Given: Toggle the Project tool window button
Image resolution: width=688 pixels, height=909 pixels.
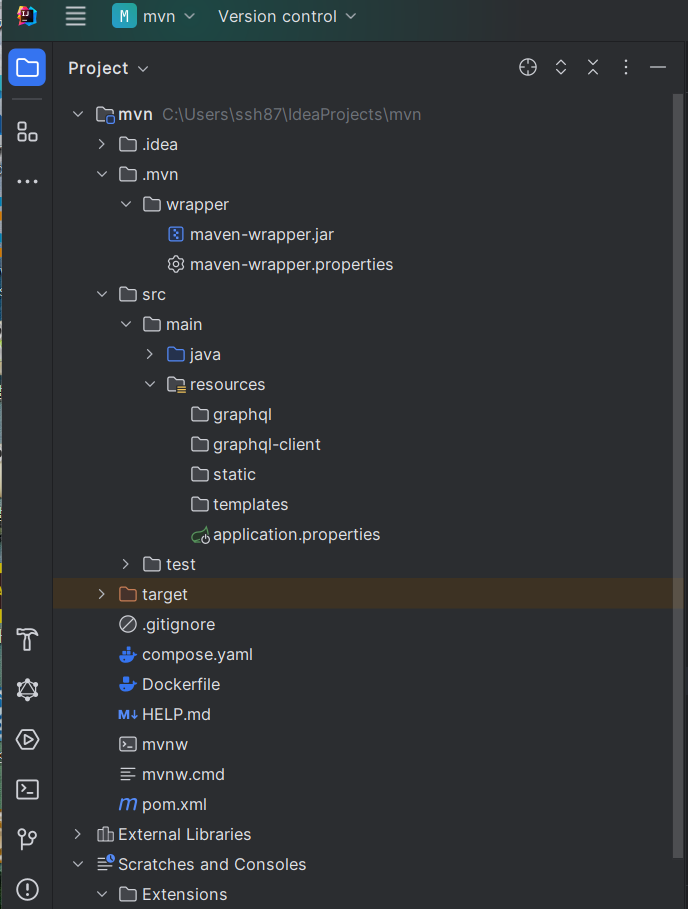Looking at the screenshot, I should point(27,67).
